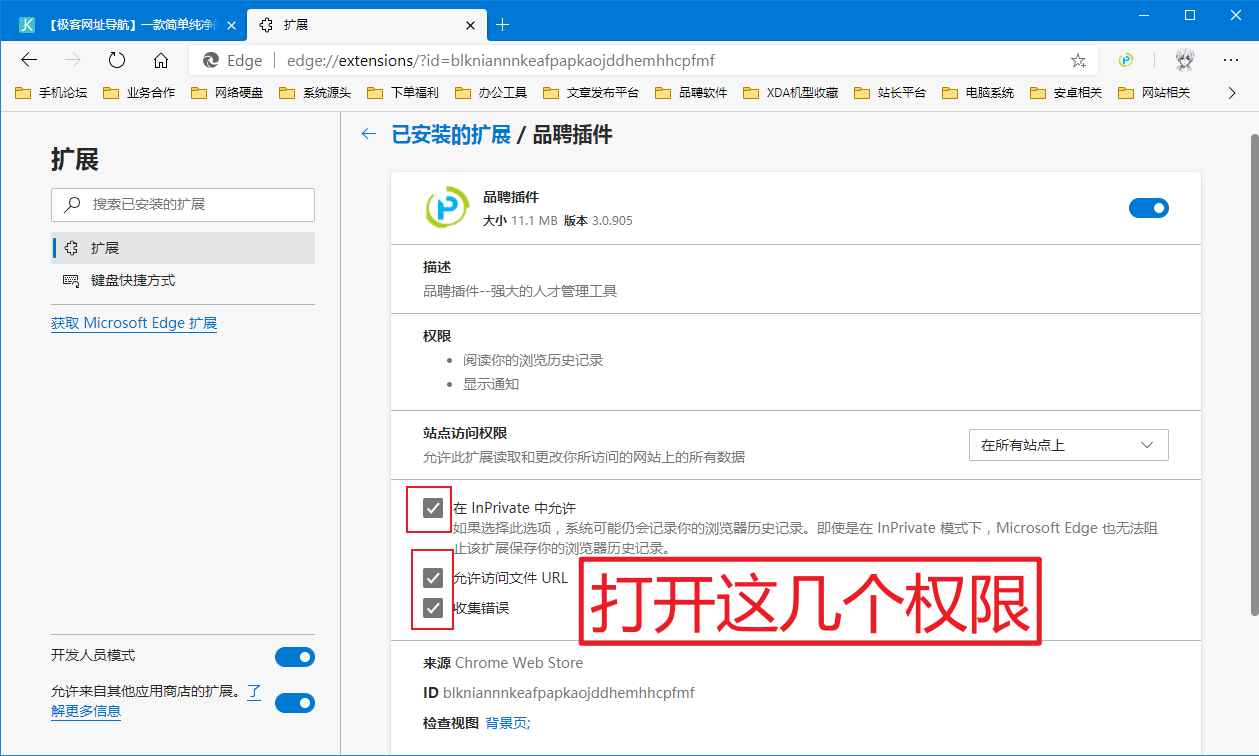Open the Settings and more (...) menu
This screenshot has width=1259, height=756.
click(1231, 60)
